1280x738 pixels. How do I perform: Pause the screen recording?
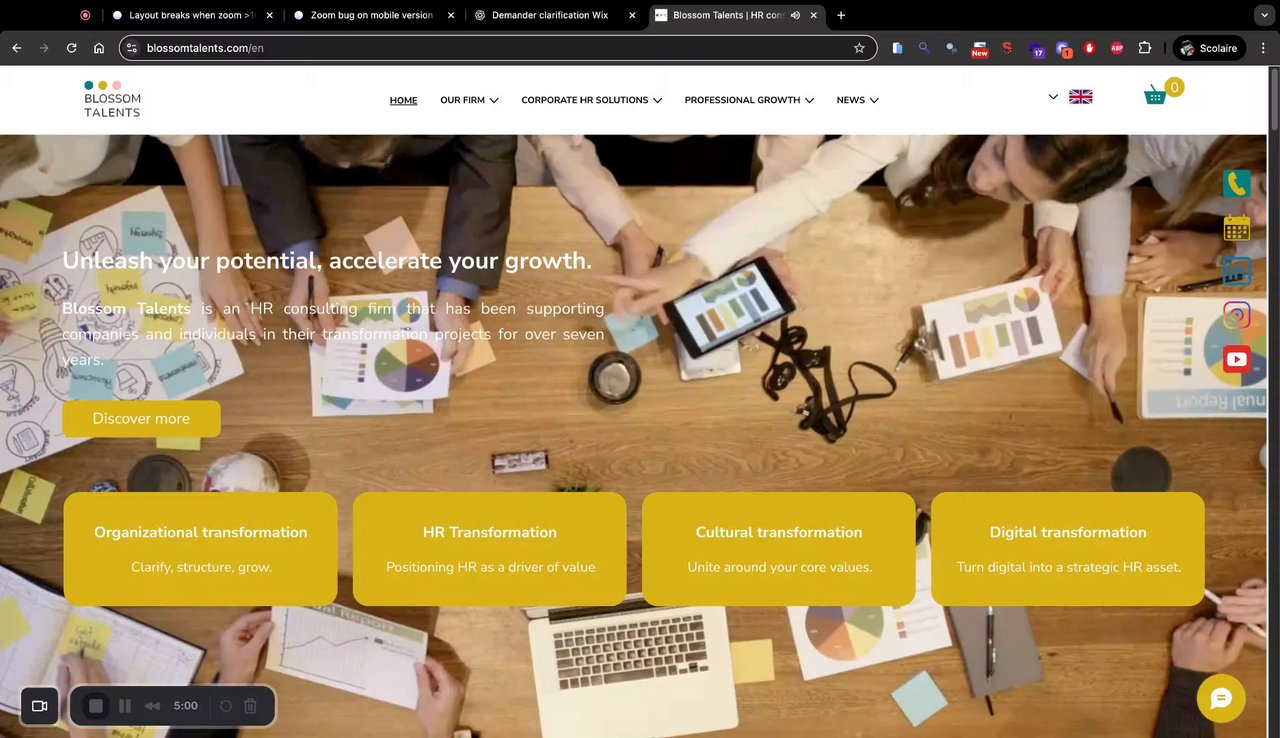point(125,706)
